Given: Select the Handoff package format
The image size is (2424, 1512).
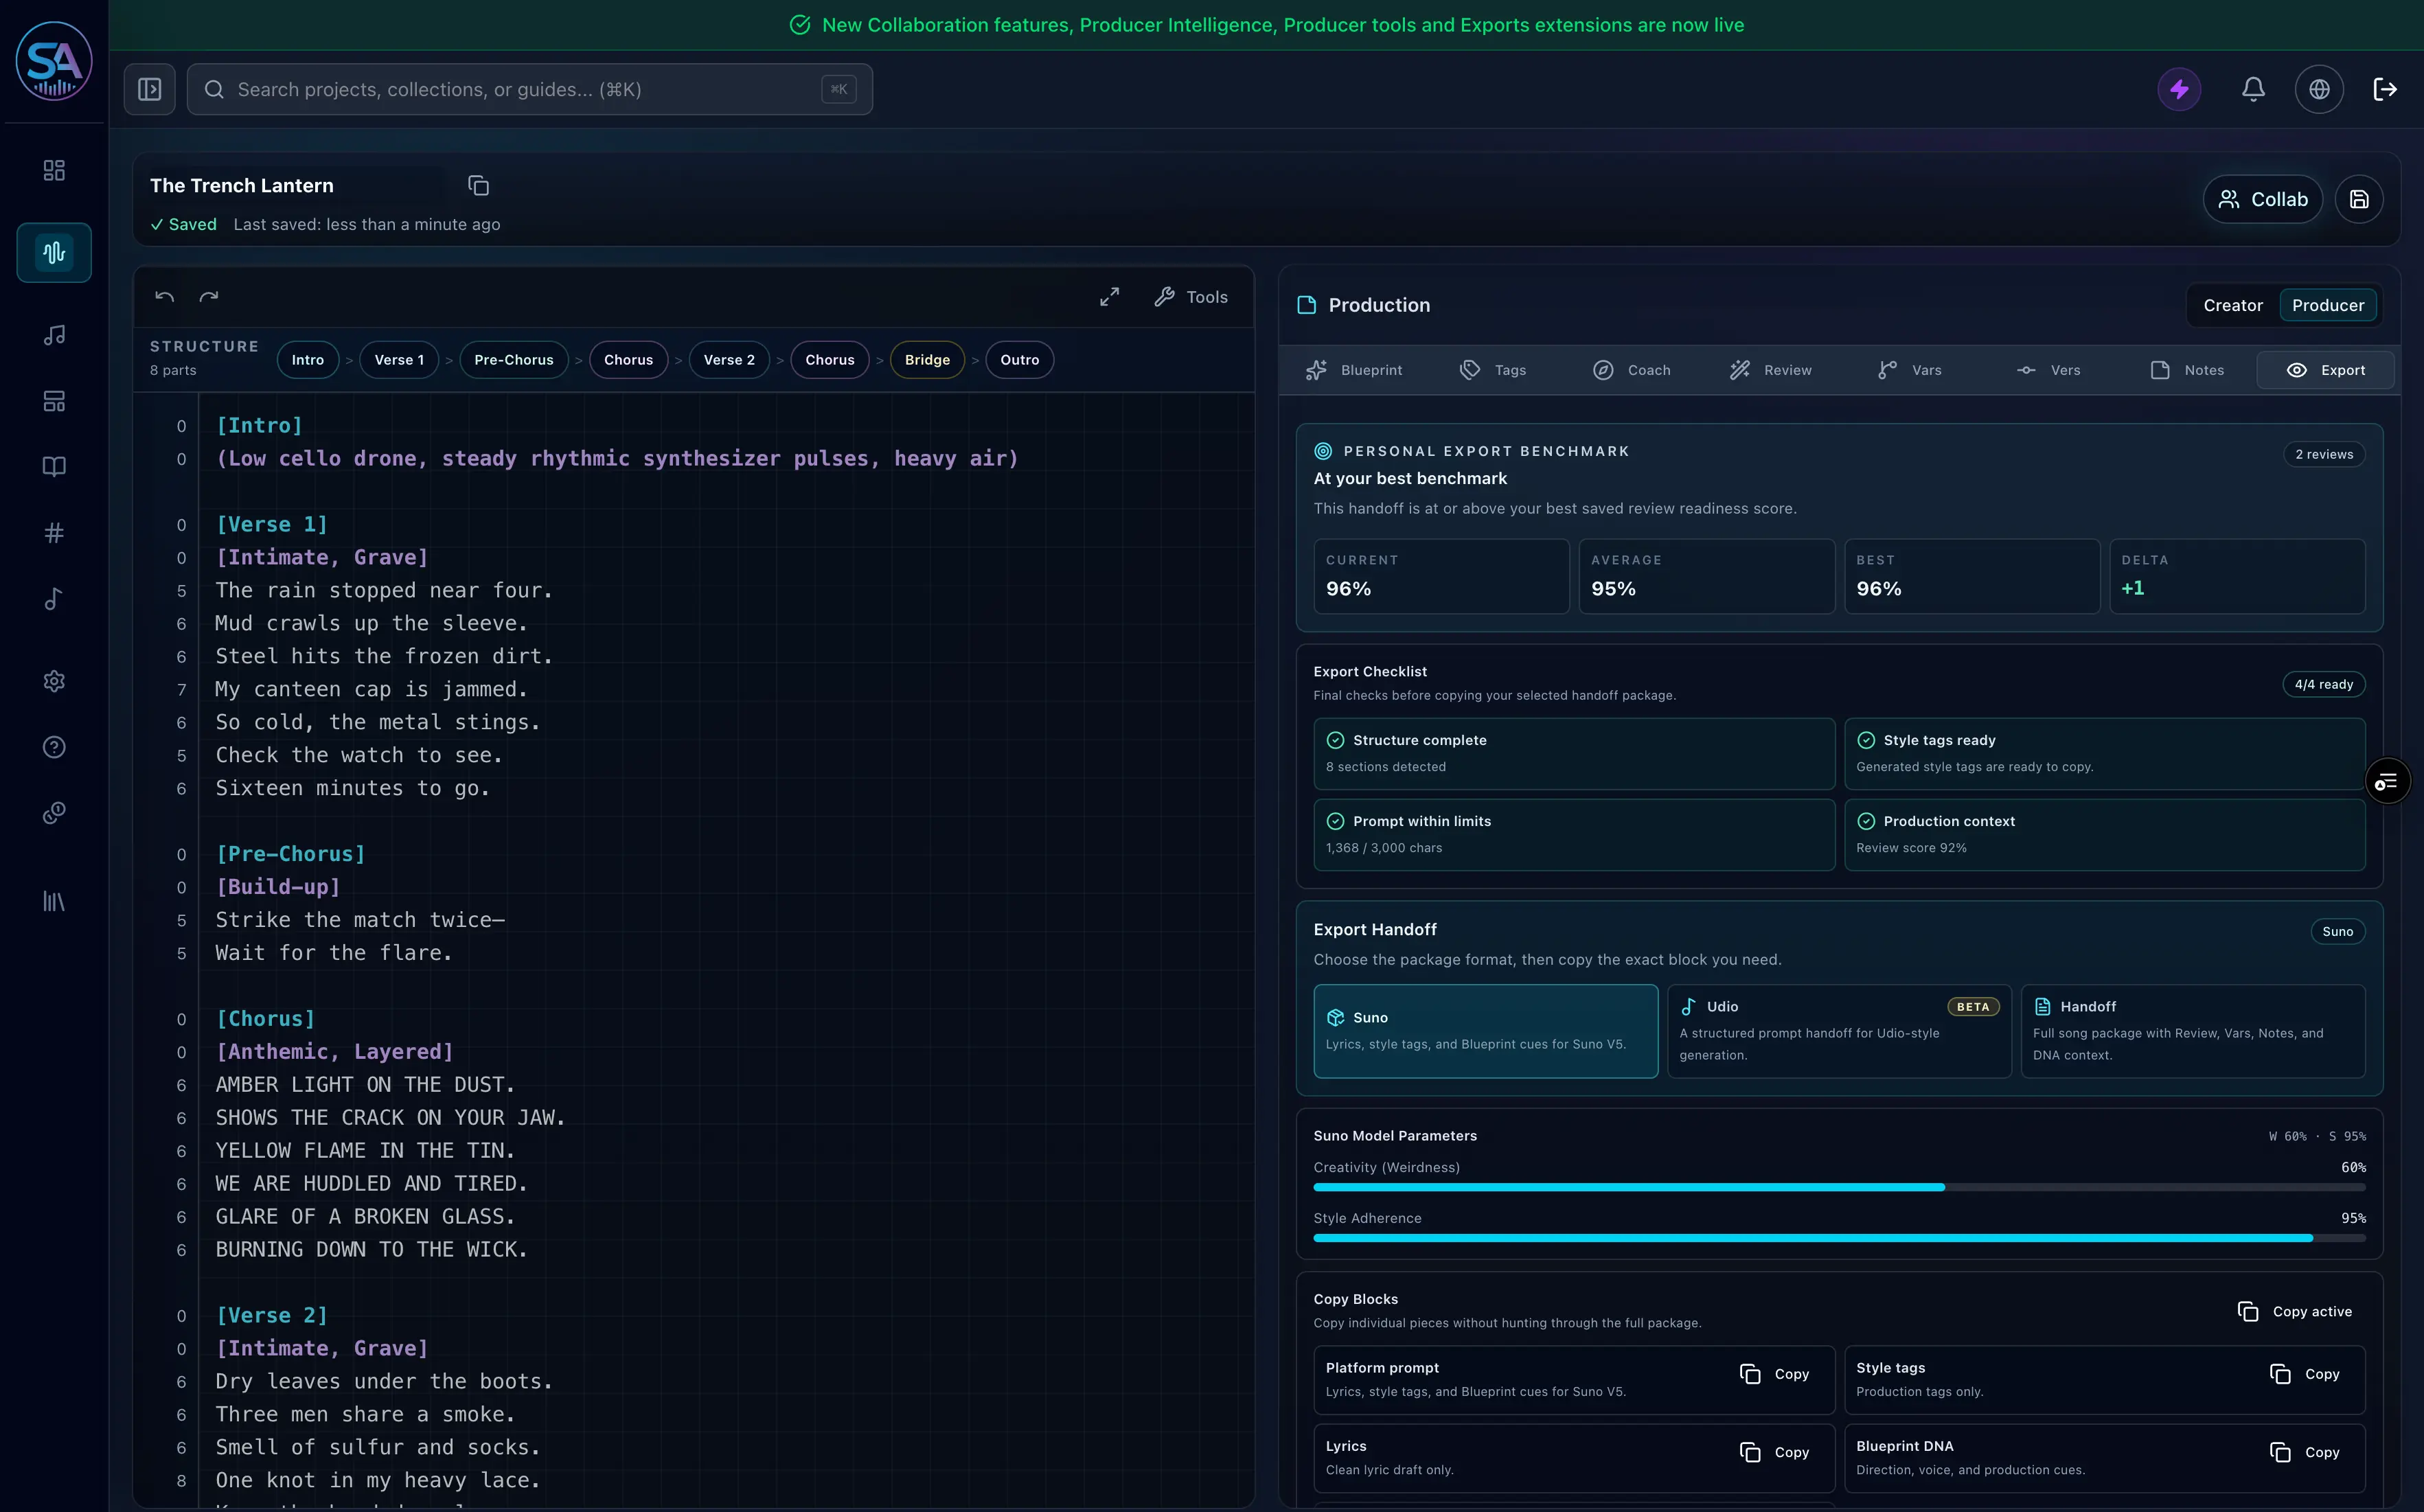Looking at the screenshot, I should pyautogui.click(x=2192, y=1031).
